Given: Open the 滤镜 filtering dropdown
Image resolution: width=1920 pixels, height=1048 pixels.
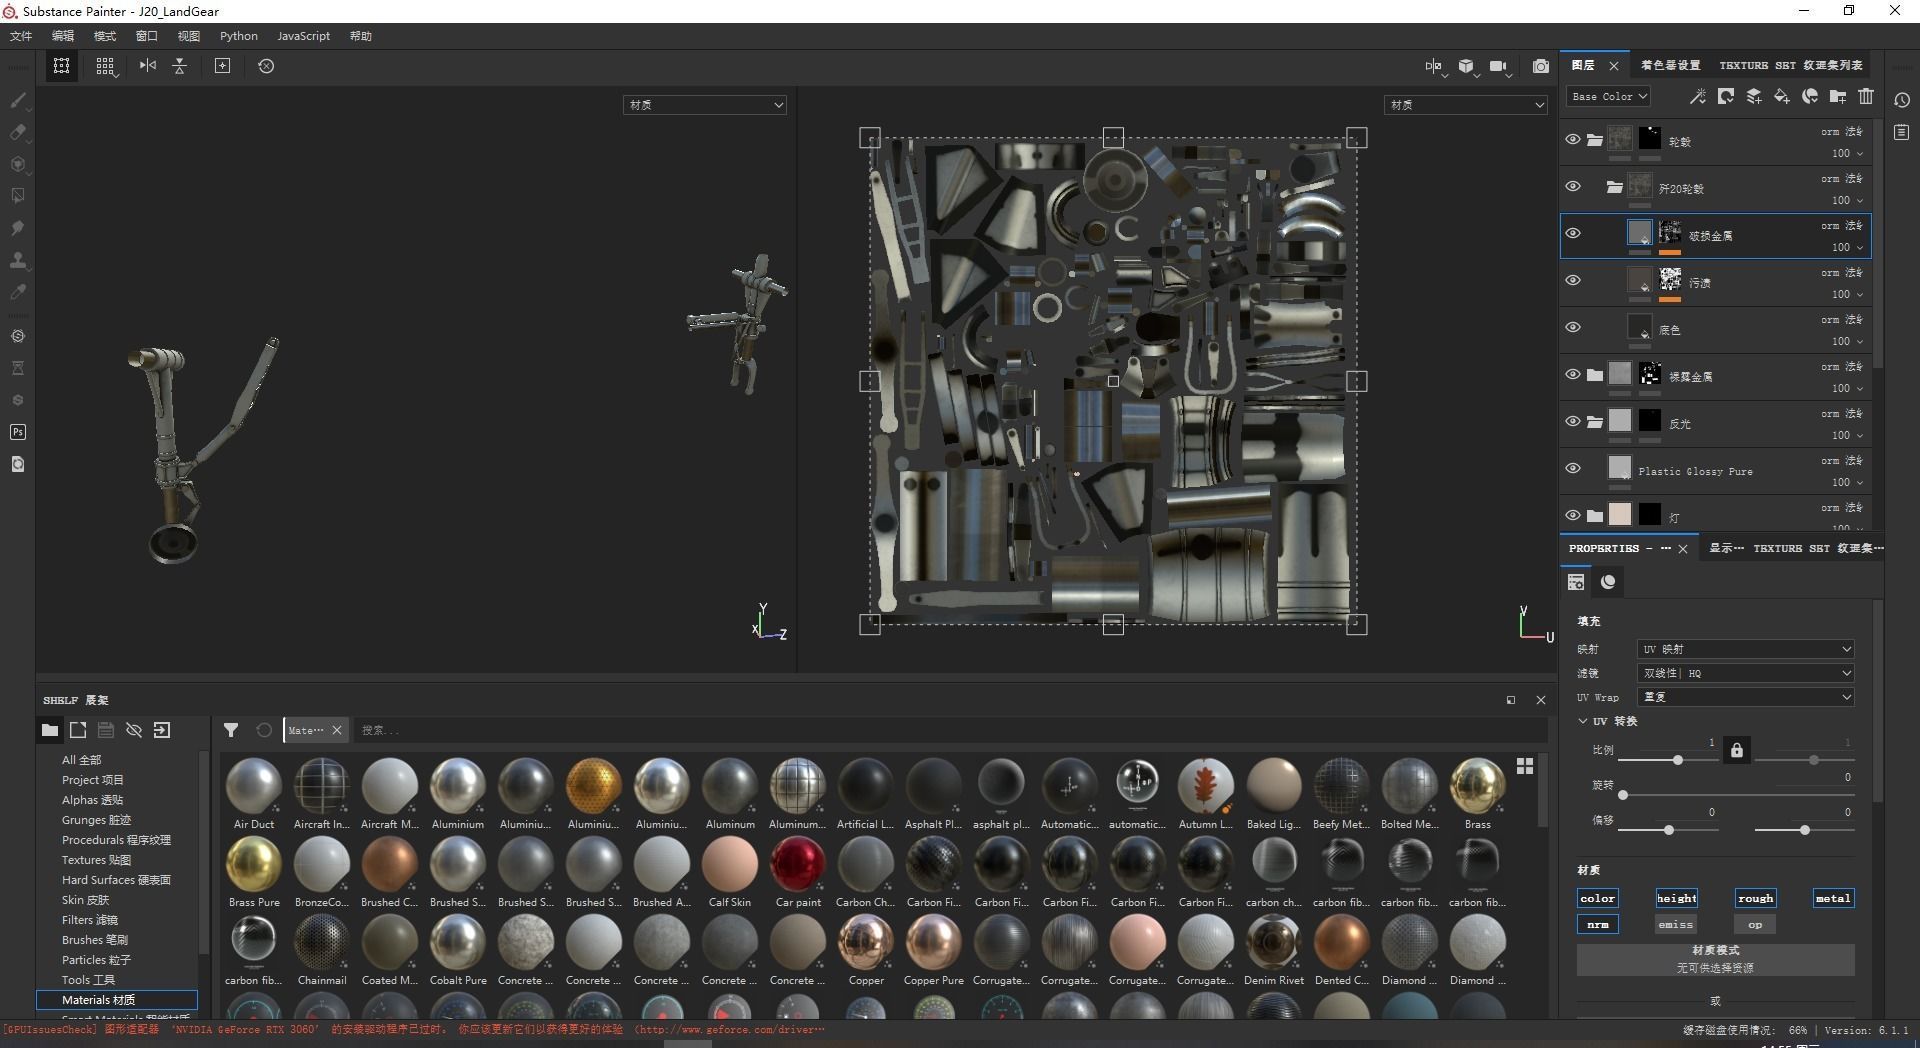Looking at the screenshot, I should point(1745,673).
